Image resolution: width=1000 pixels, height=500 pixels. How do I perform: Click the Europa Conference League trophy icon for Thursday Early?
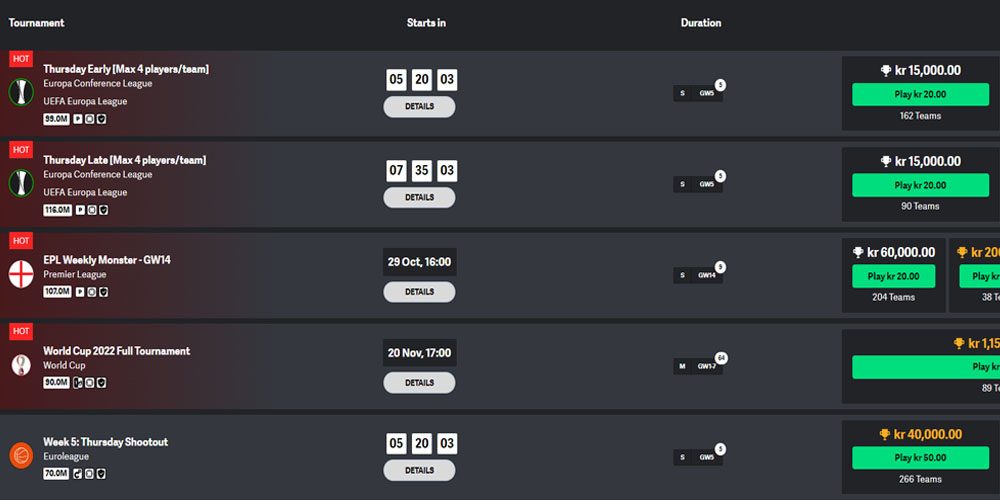click(20, 92)
